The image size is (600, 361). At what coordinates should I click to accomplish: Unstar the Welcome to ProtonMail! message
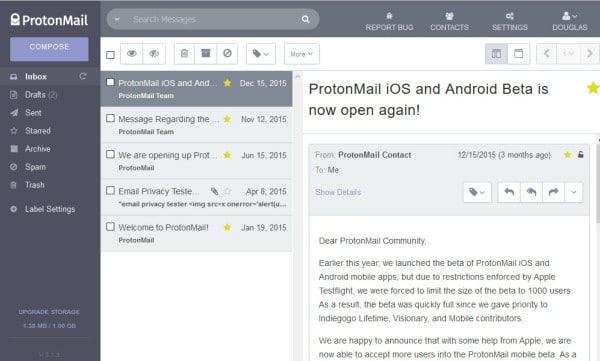(x=227, y=227)
